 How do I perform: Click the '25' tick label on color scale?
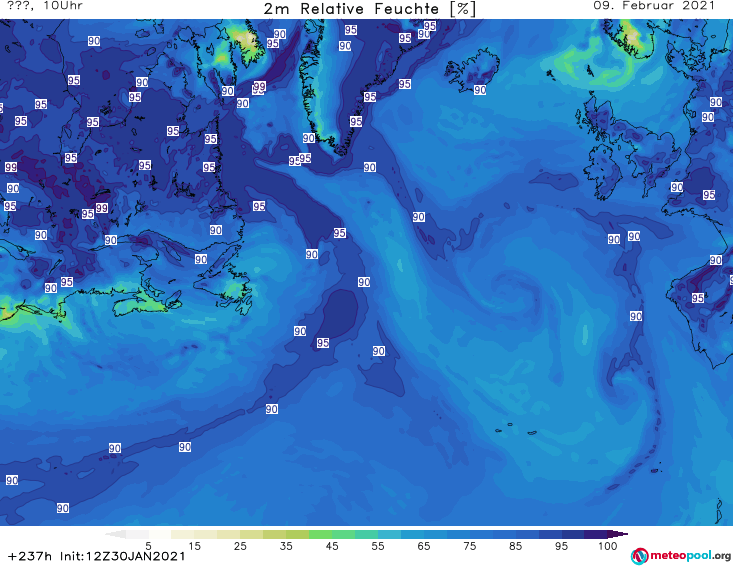click(x=240, y=546)
